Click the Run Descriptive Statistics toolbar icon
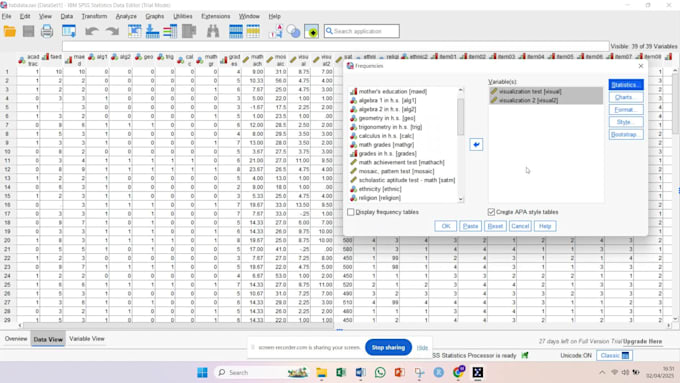Image resolution: width=680 pixels, height=383 pixels. point(189,31)
